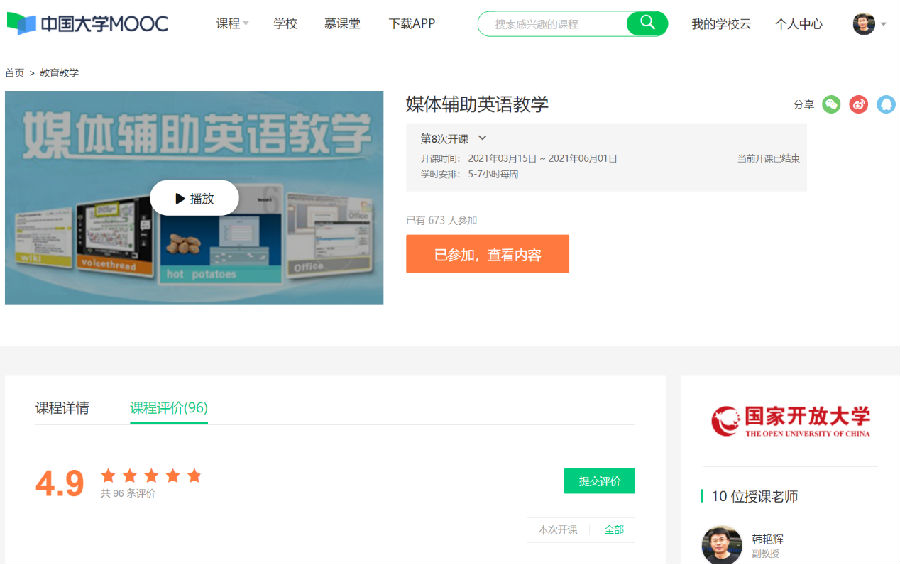Open 教育教学 breadcrumb link
Image resolution: width=900 pixels, height=564 pixels.
(59, 73)
